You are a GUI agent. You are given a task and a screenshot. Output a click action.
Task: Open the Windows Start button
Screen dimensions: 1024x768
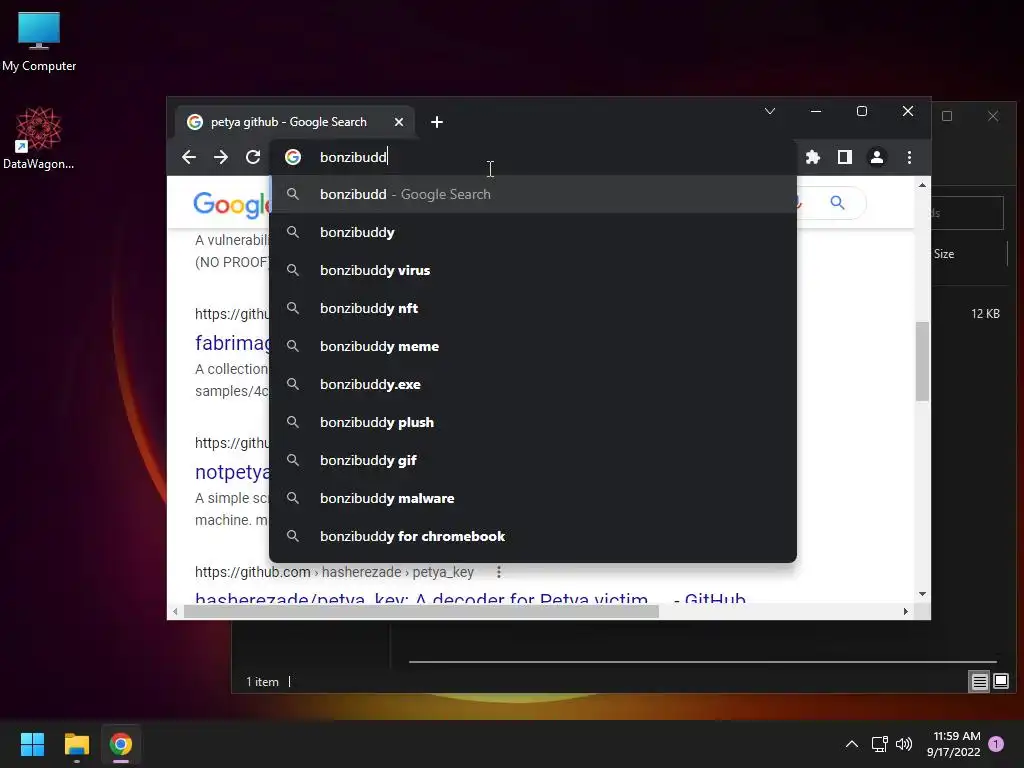tap(32, 744)
